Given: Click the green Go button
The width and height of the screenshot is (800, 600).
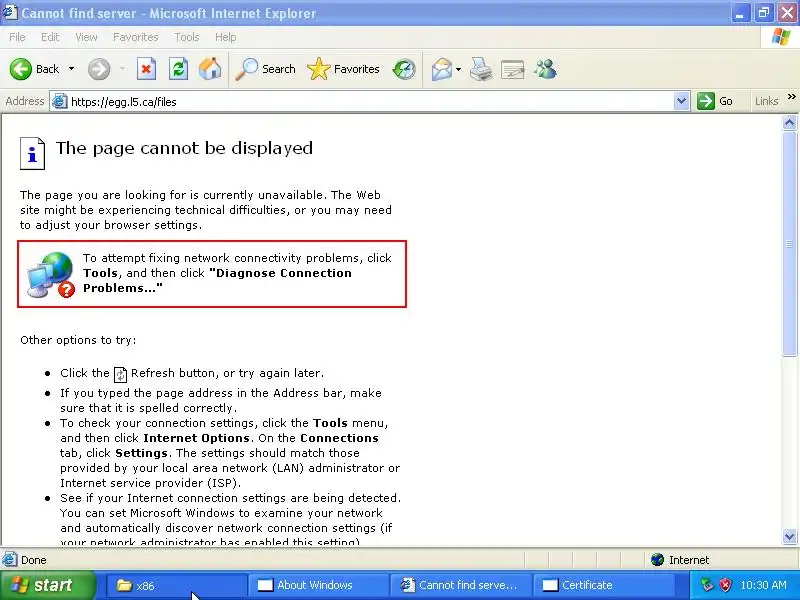Looking at the screenshot, I should tap(715, 102).
